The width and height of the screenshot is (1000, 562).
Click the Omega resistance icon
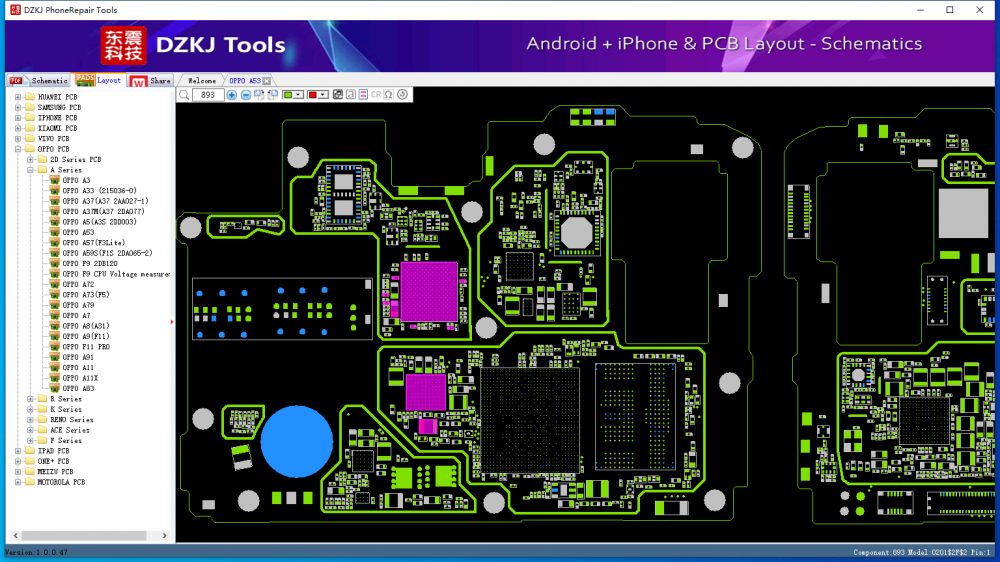[x=388, y=95]
